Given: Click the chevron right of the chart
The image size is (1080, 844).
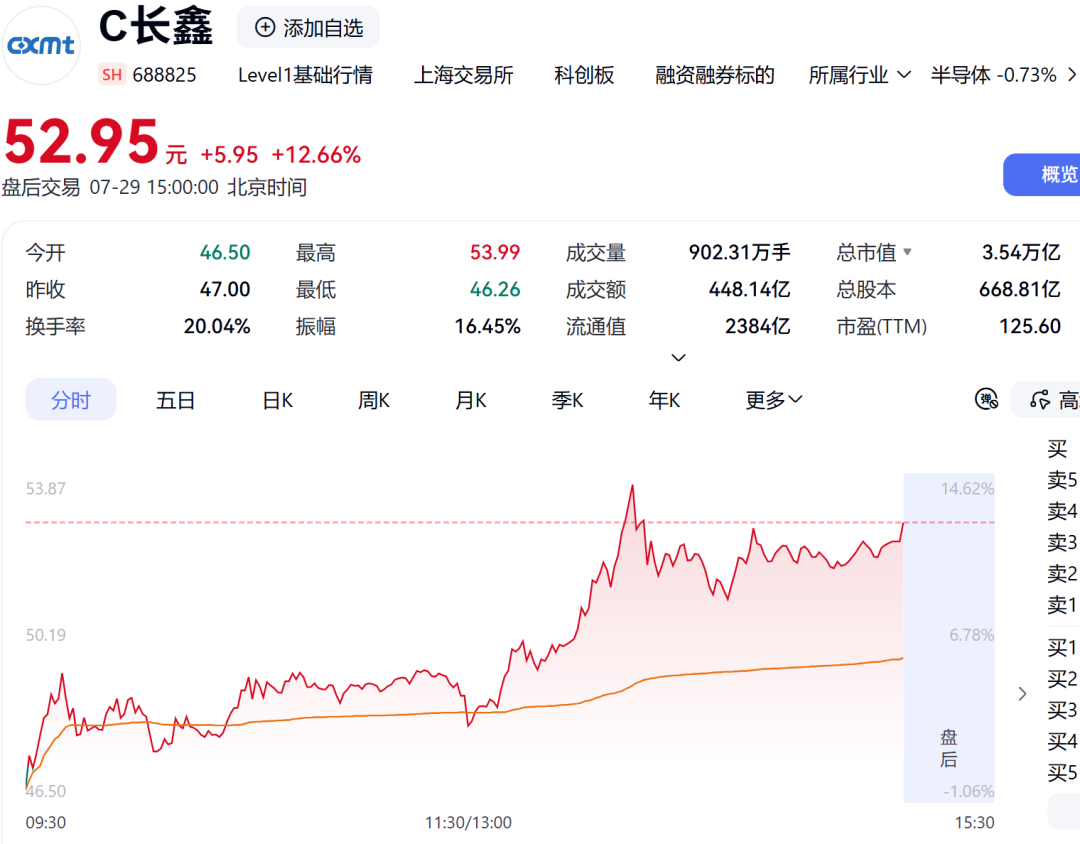Looking at the screenshot, I should click(1022, 694).
